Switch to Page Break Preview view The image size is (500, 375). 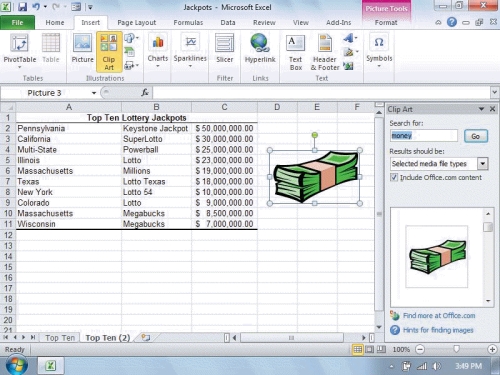click(x=381, y=349)
